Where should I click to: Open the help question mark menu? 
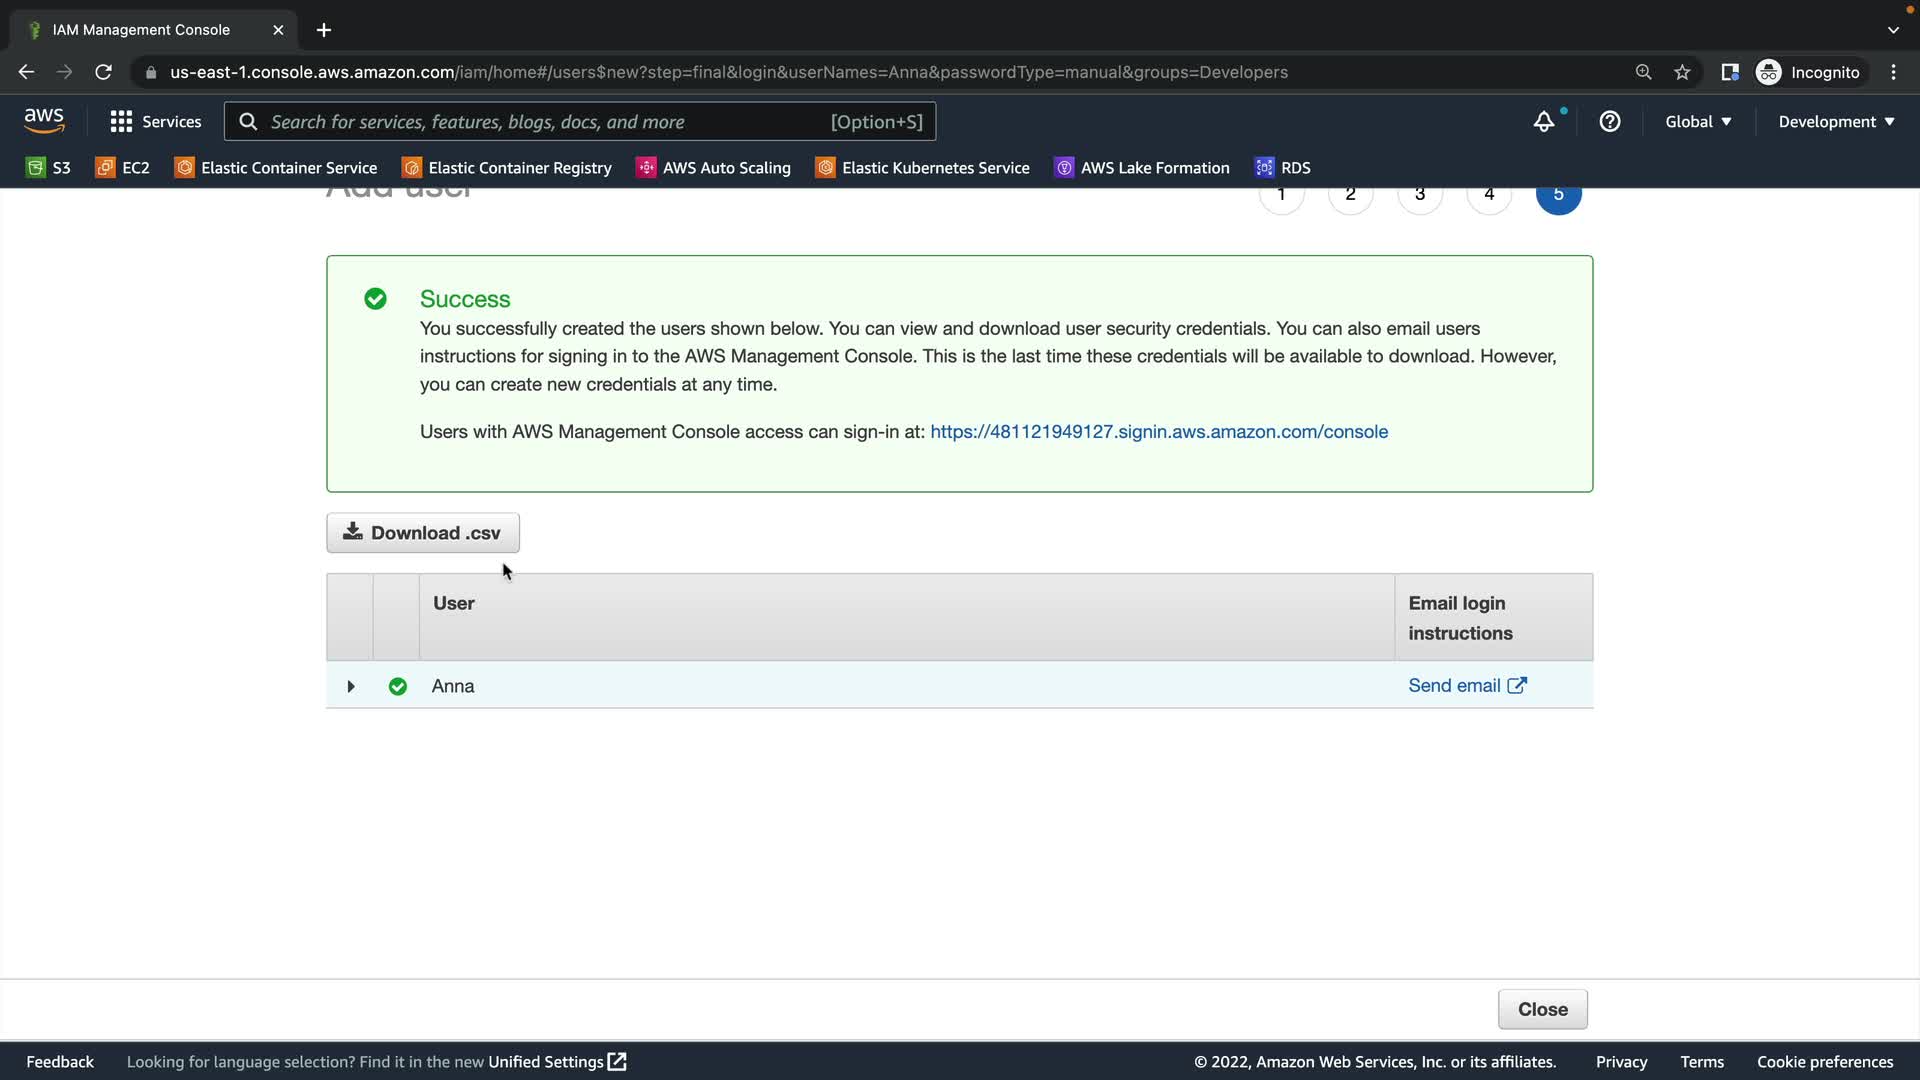(x=1609, y=122)
